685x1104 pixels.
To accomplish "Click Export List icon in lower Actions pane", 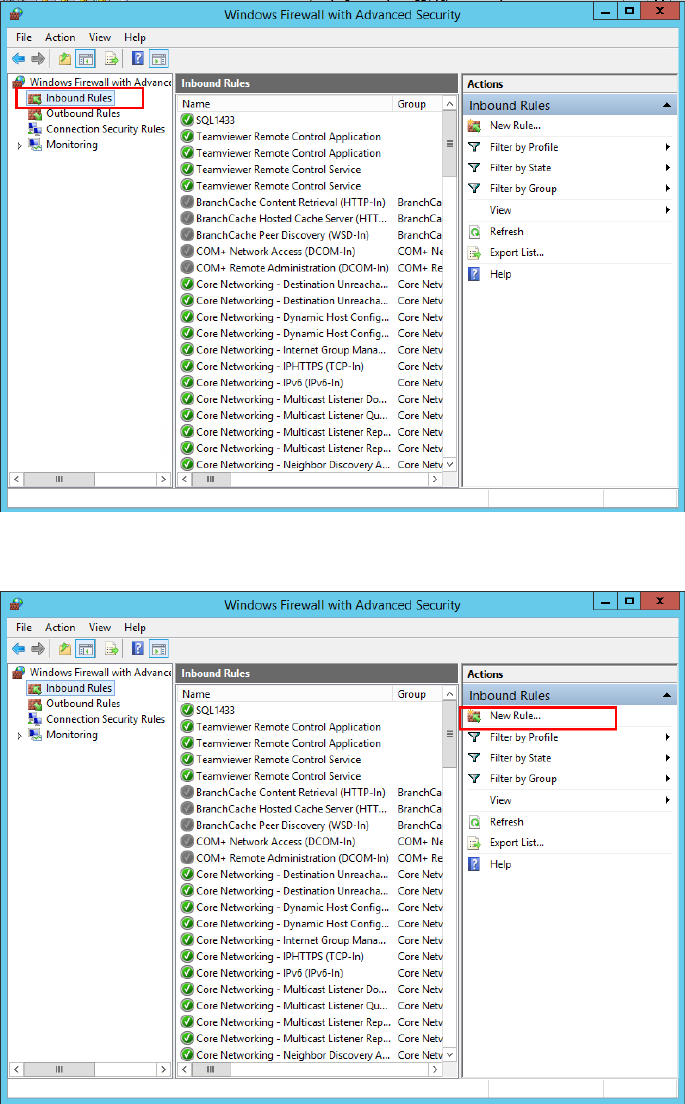I will [x=475, y=843].
